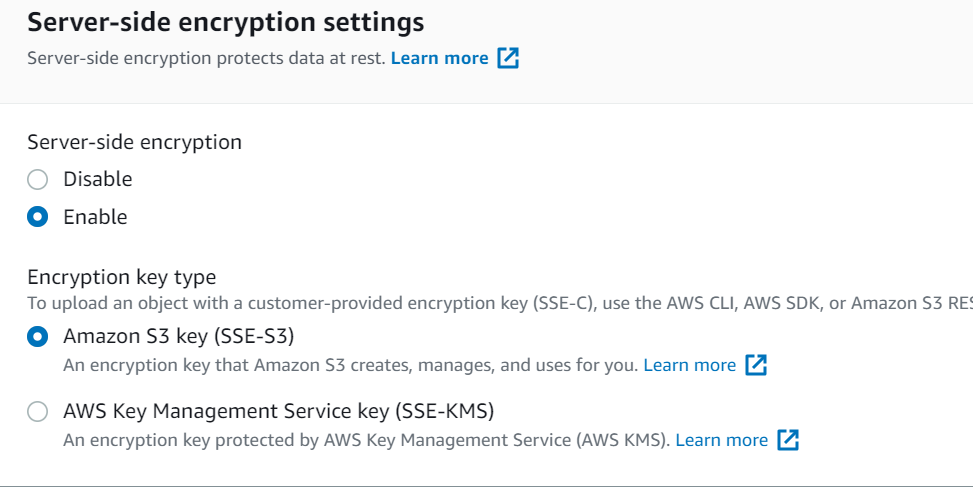Click 'Amazon S3 key (SSE-S3)' label text

pyautogui.click(x=179, y=336)
